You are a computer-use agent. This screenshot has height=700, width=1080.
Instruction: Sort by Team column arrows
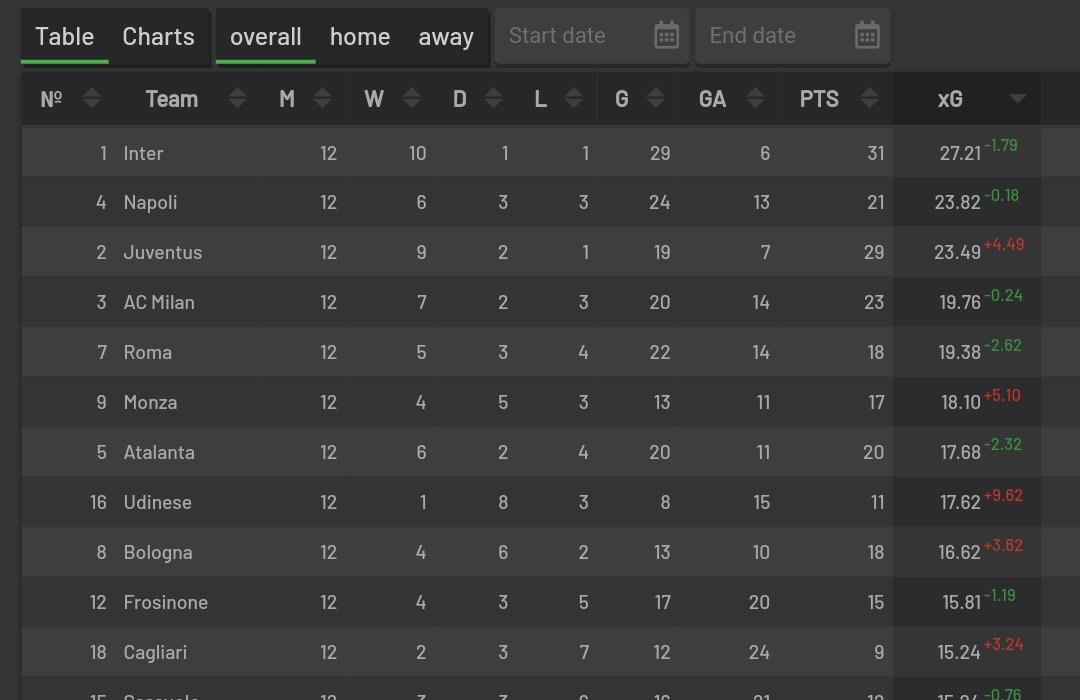pyautogui.click(x=238, y=99)
